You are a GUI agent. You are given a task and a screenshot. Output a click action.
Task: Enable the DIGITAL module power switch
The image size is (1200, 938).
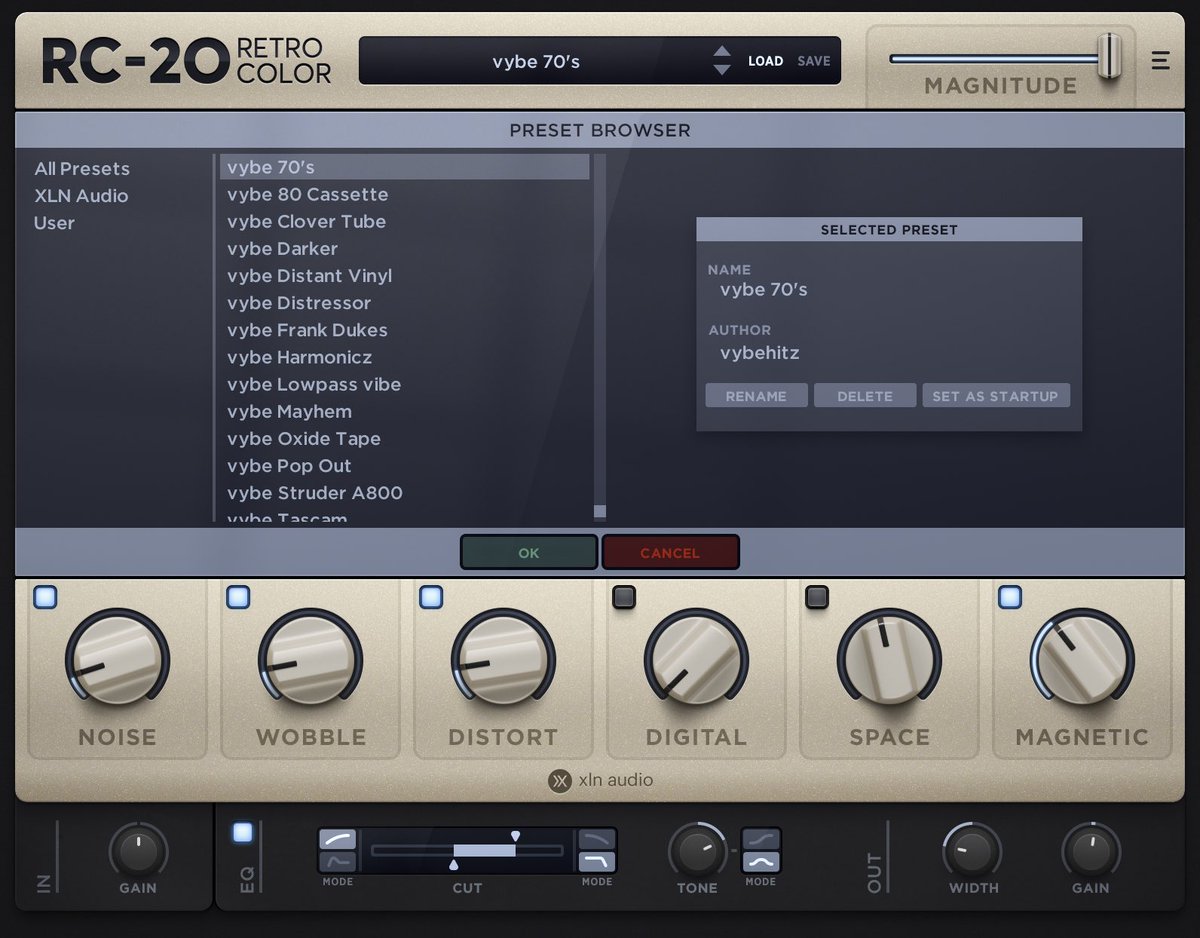pos(624,597)
